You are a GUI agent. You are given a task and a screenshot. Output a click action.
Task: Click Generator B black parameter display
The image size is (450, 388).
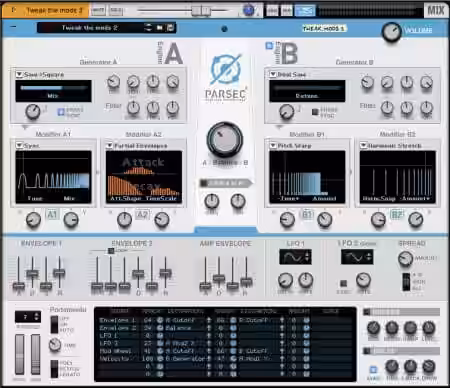point(307,91)
